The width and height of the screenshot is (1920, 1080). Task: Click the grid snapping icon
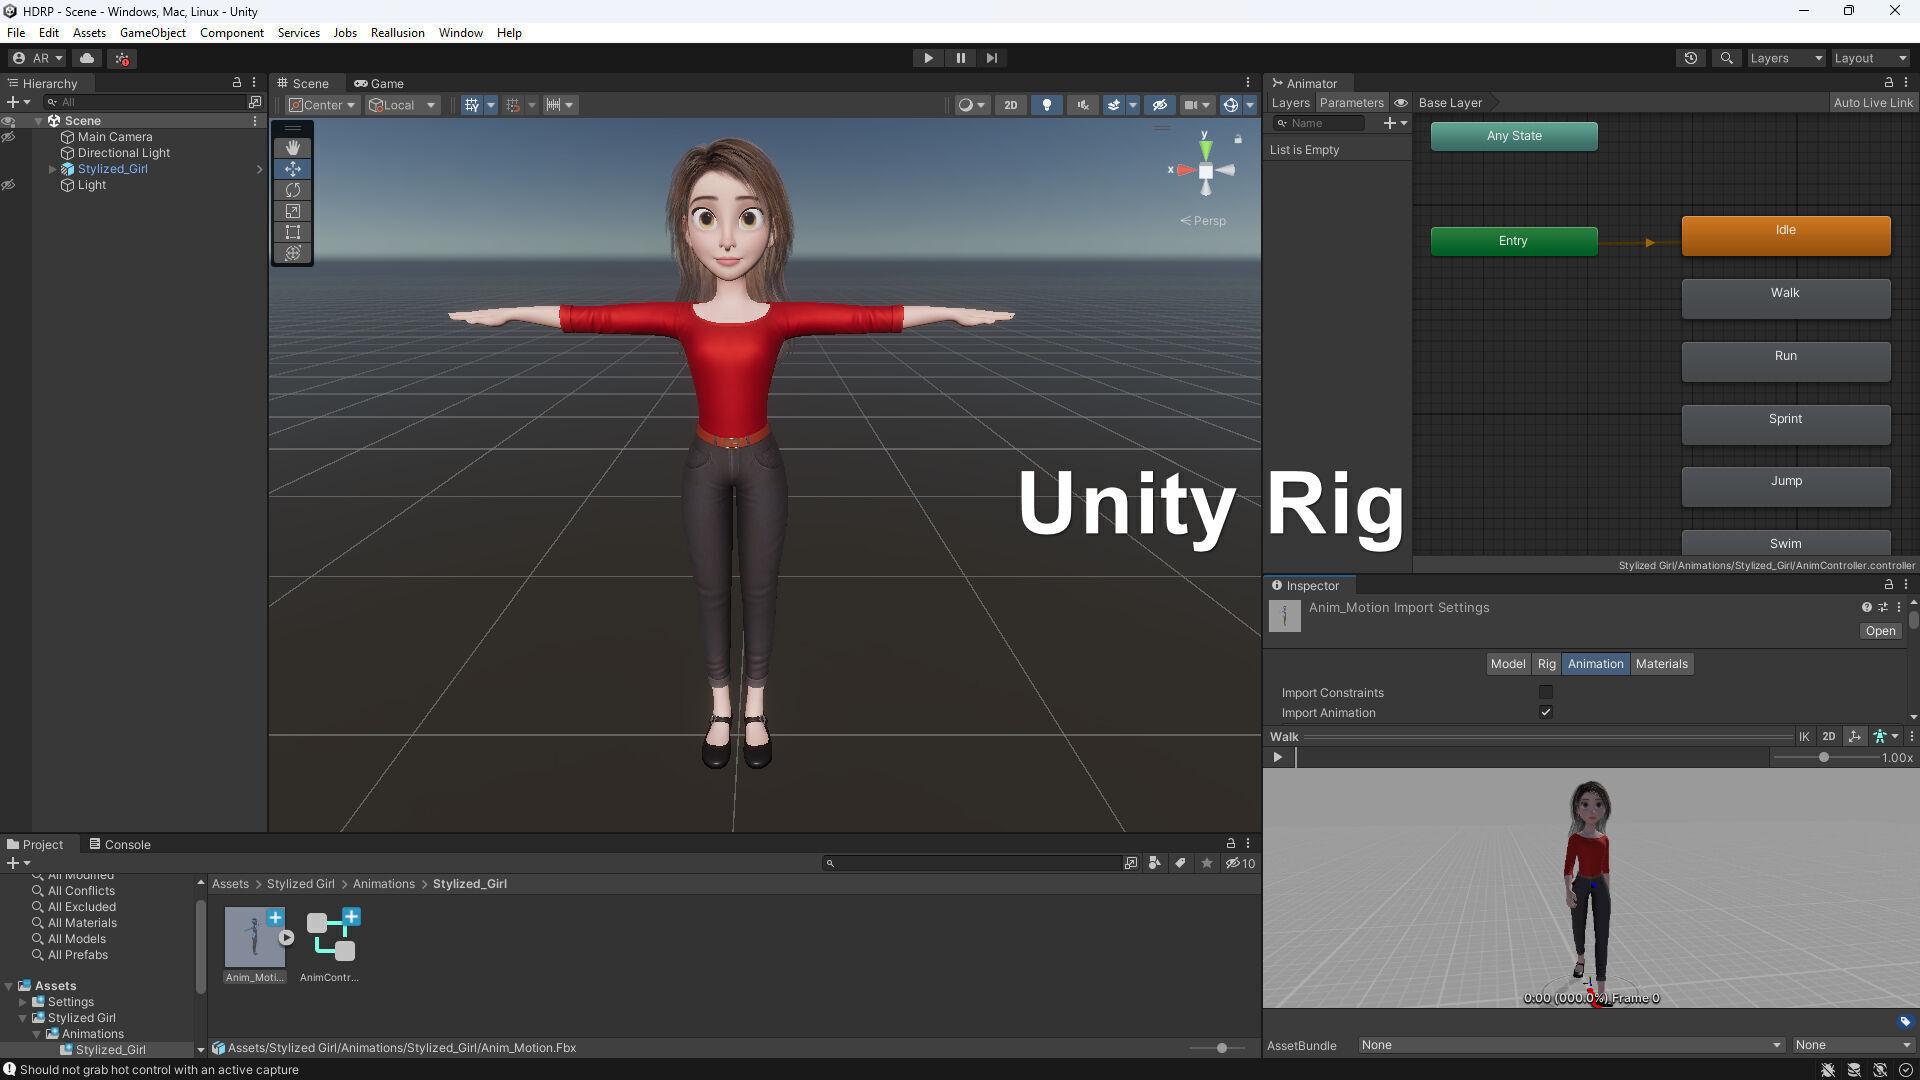click(471, 105)
